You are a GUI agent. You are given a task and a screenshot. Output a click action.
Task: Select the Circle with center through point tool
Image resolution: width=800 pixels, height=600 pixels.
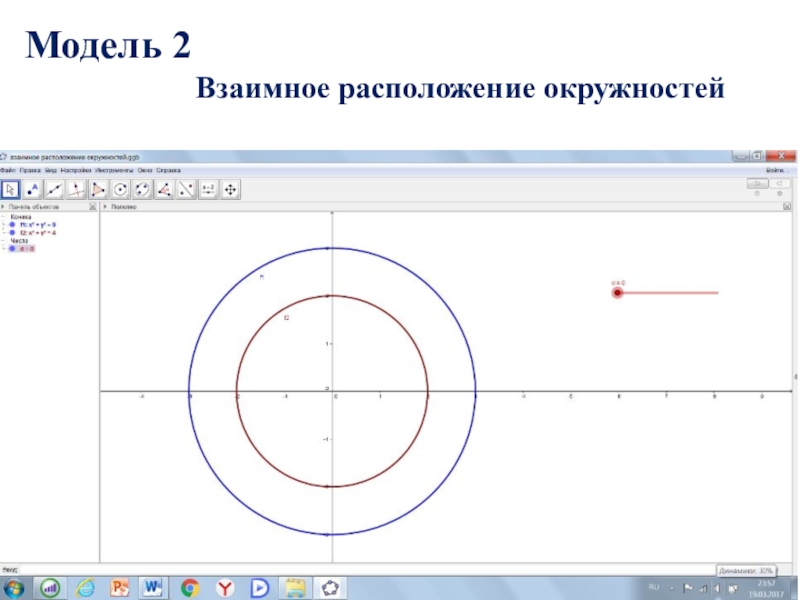[x=120, y=190]
